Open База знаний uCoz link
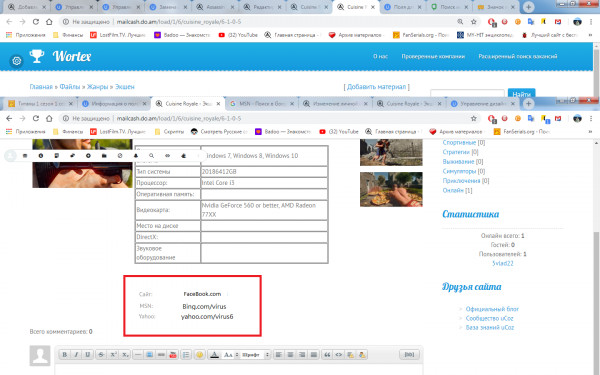This screenshot has height=375, width=600. pos(490,328)
